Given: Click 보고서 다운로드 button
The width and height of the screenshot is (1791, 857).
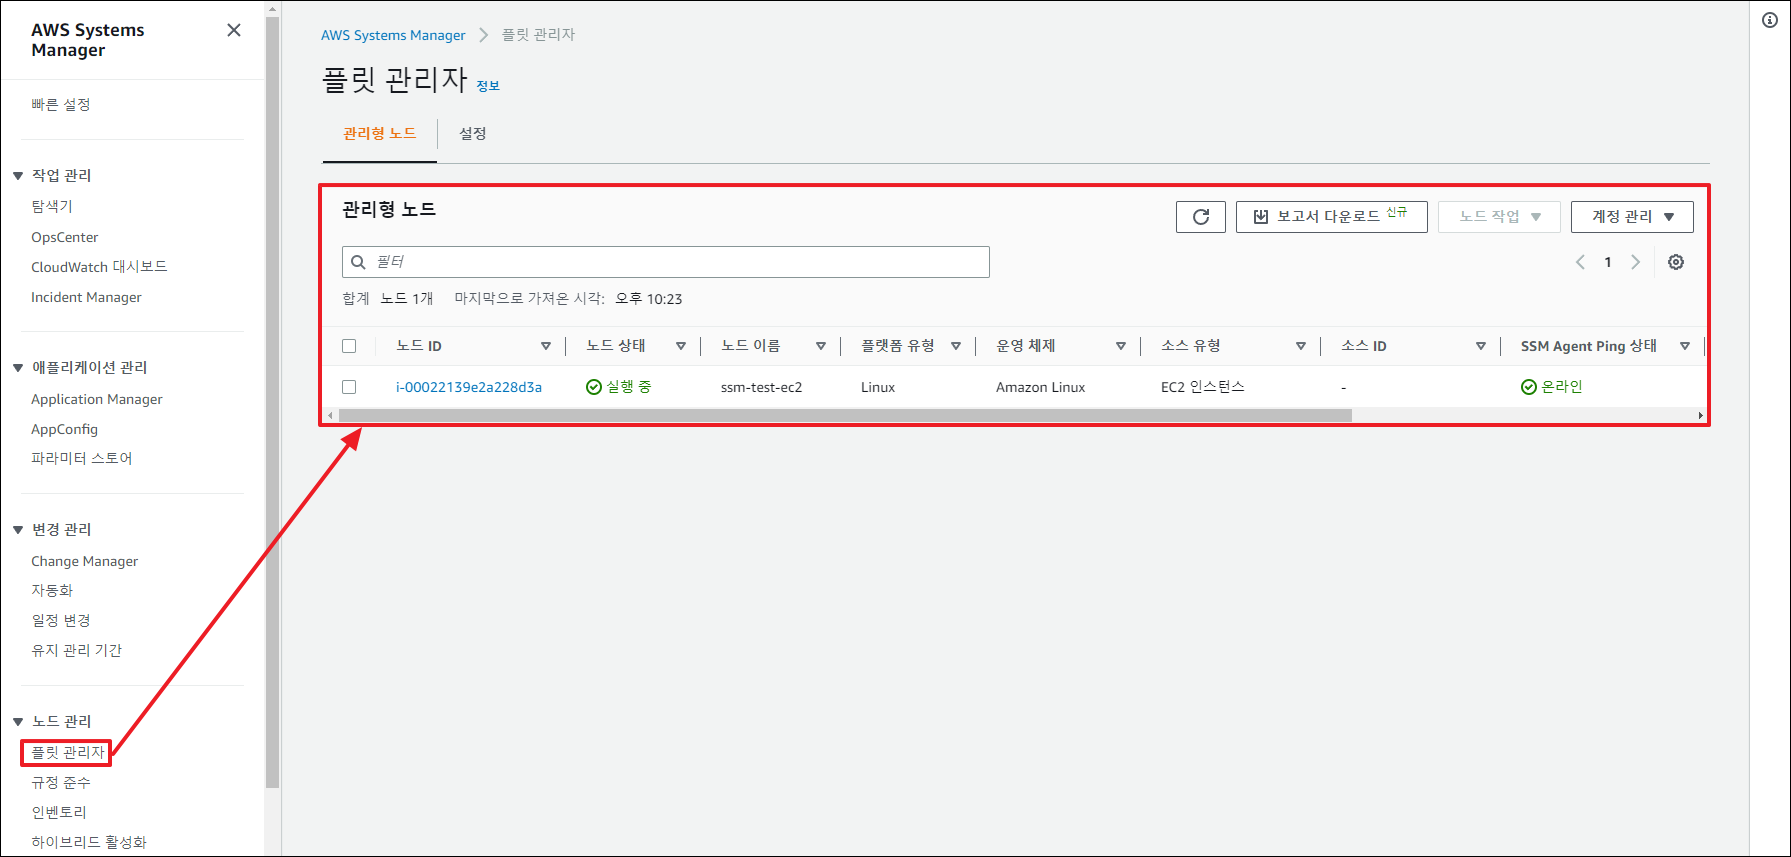Looking at the screenshot, I should tap(1331, 217).
